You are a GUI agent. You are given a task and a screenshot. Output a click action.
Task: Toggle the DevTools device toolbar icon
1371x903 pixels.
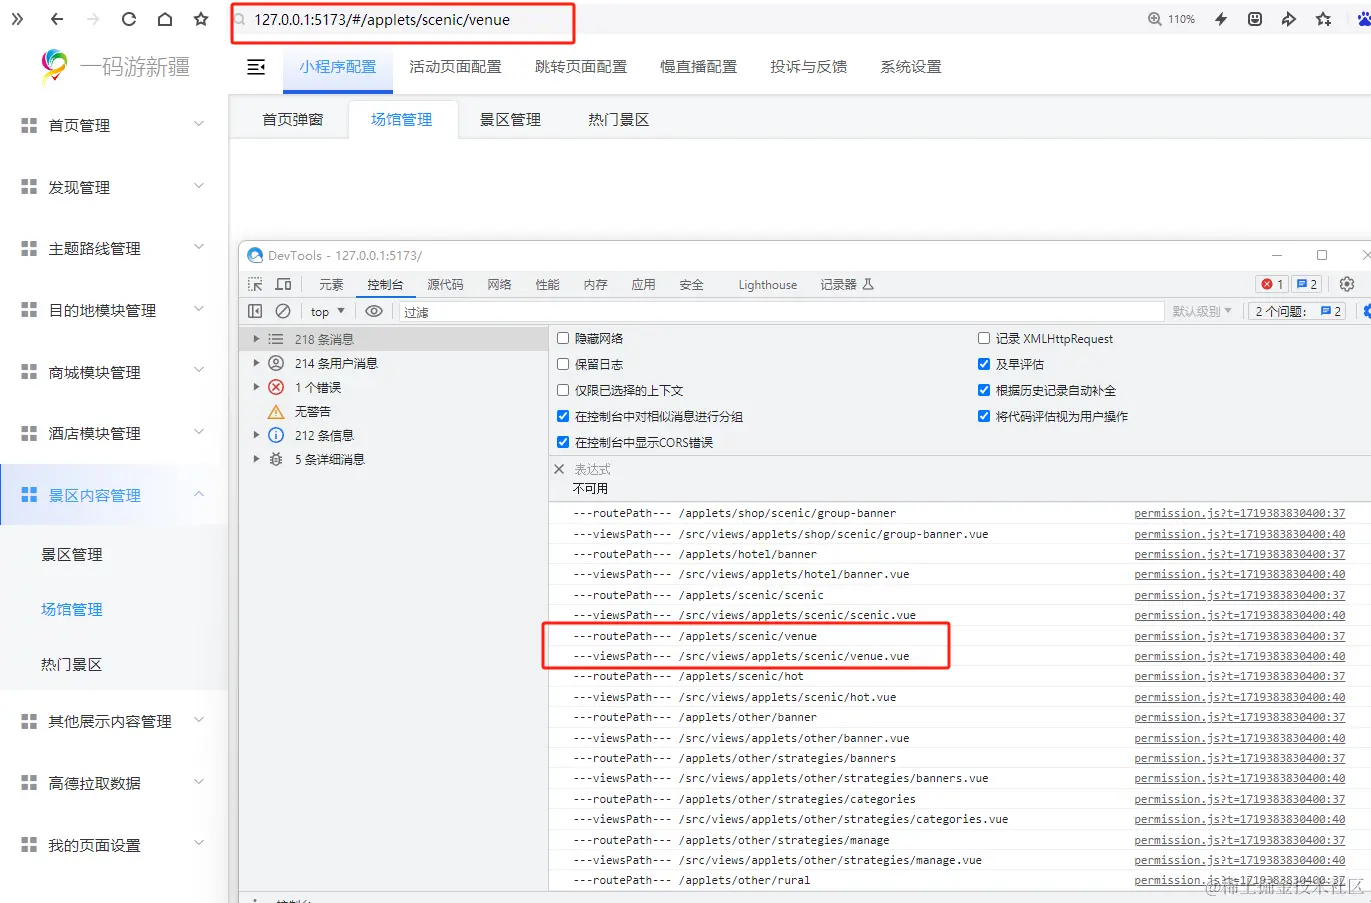tap(283, 284)
